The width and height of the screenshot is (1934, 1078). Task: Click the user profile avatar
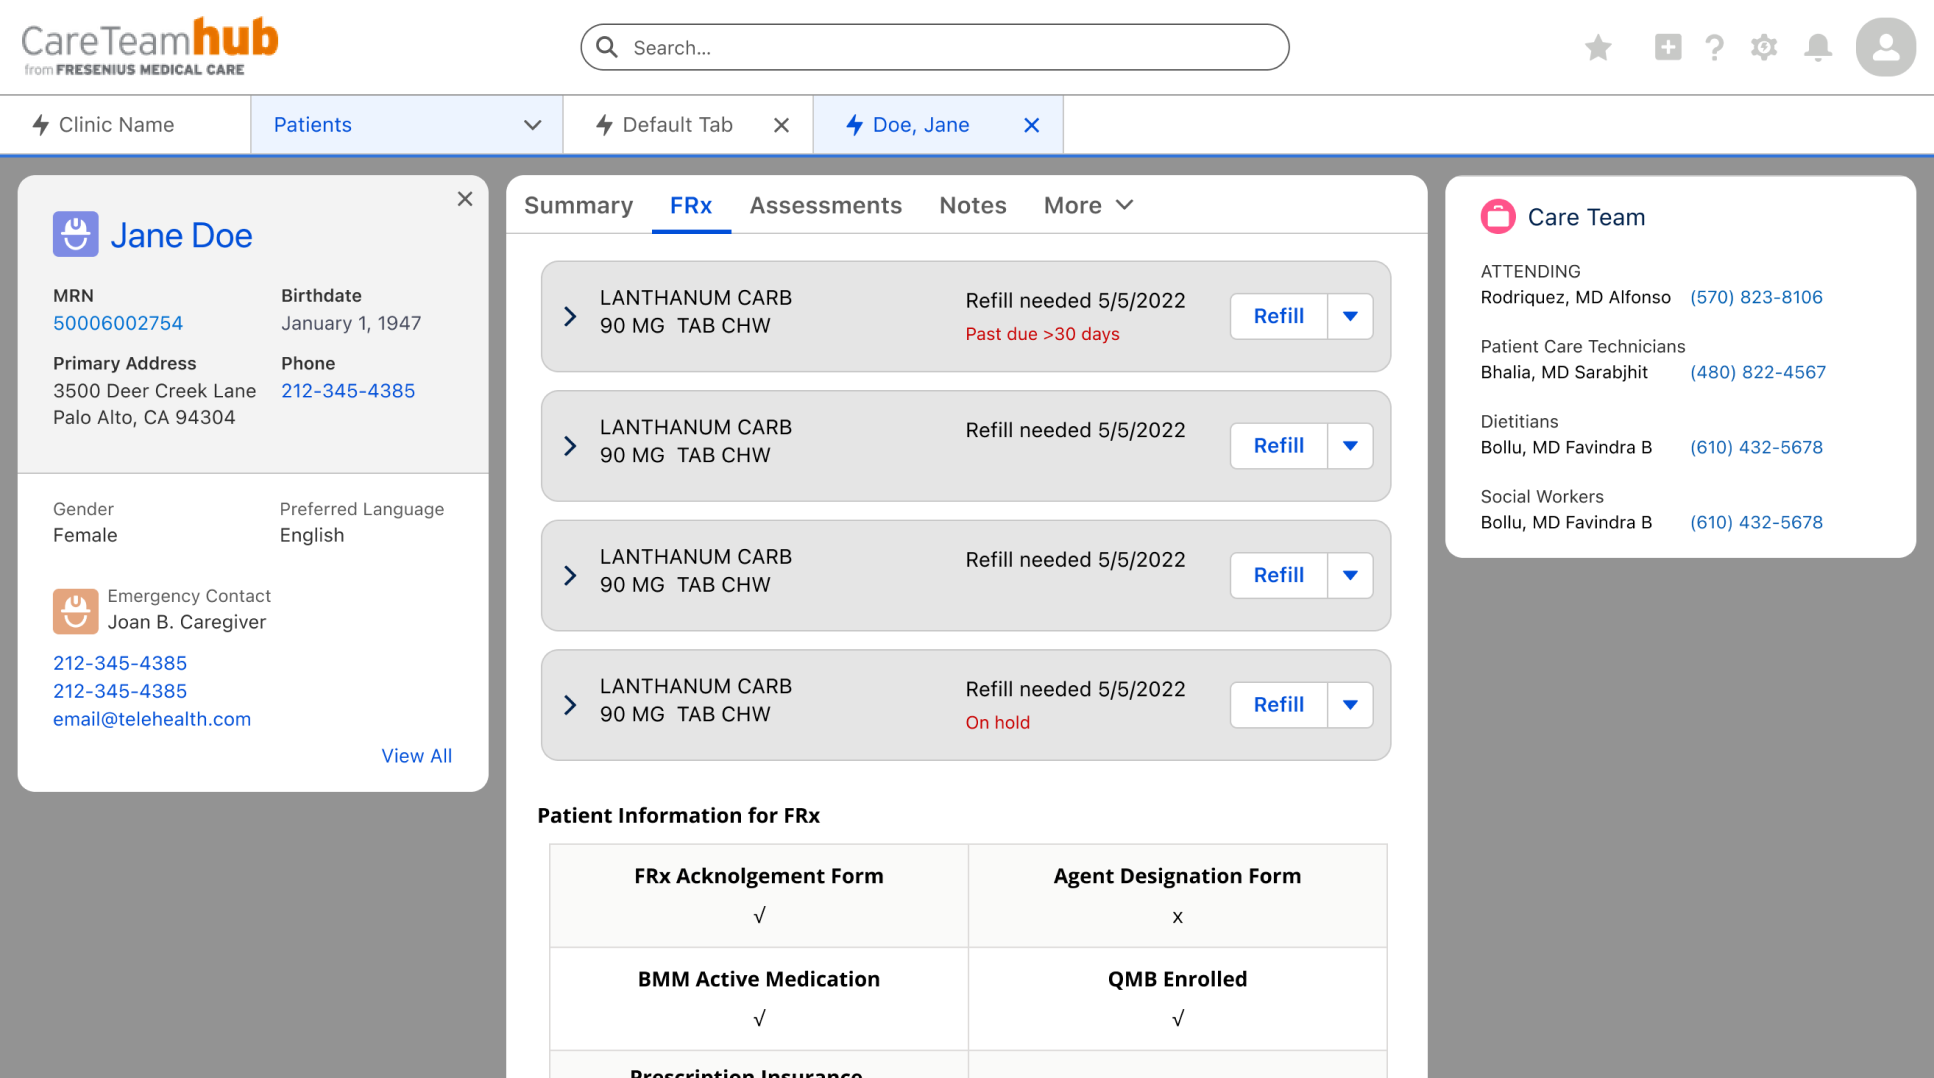(1885, 47)
